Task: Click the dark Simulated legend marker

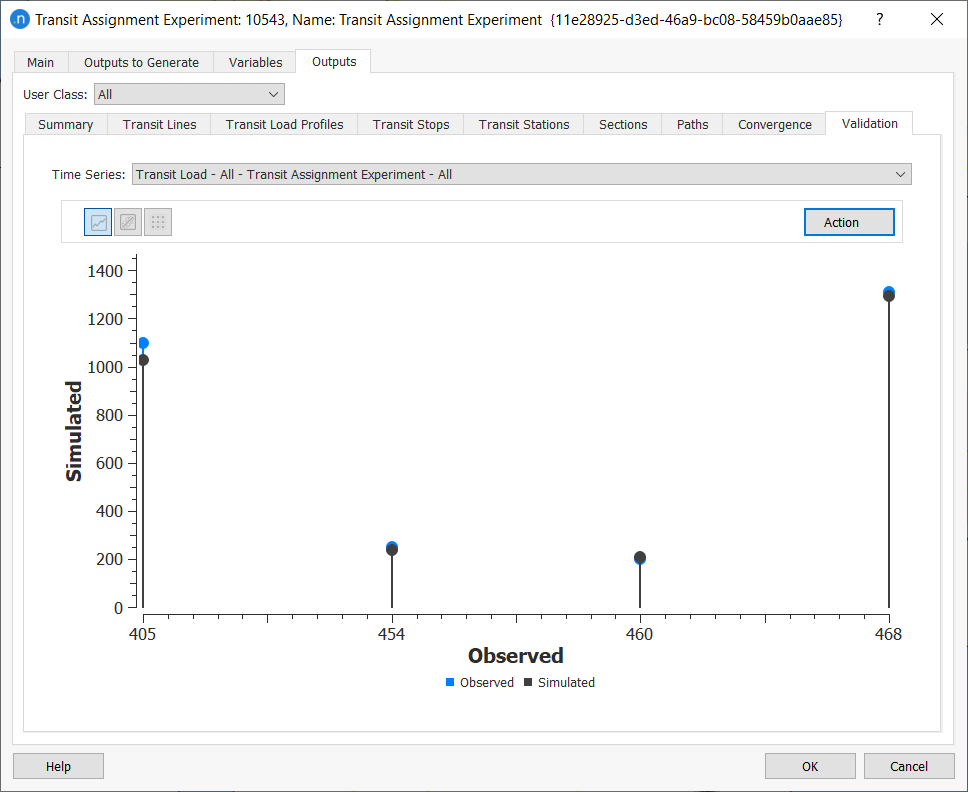Action: click(527, 682)
